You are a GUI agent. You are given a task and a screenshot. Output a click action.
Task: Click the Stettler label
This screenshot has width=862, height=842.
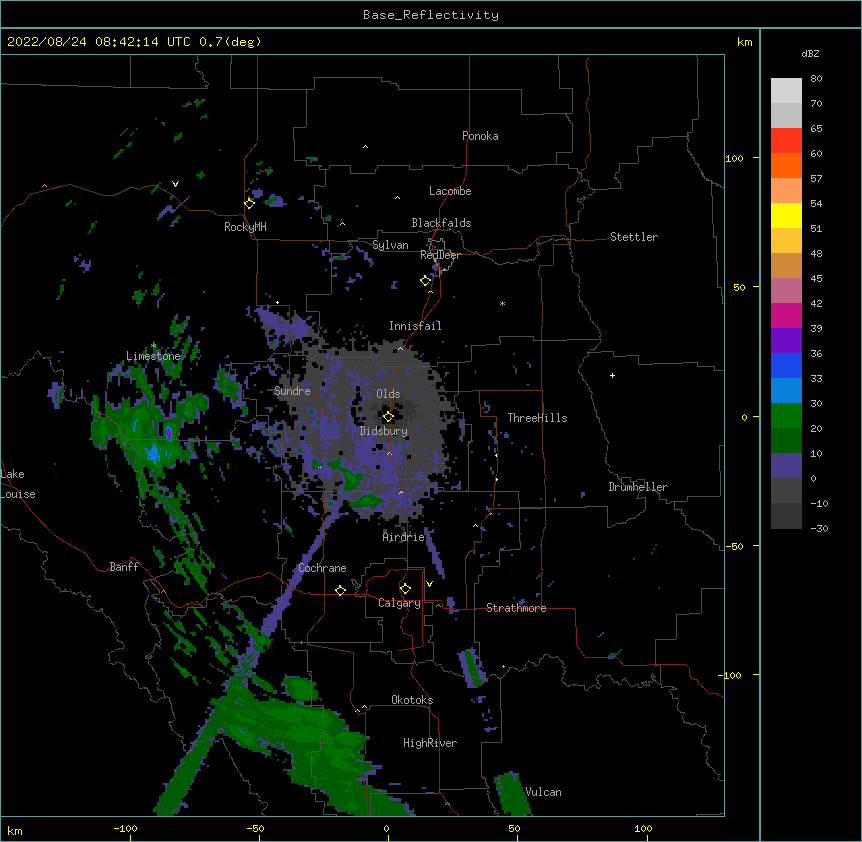634,237
